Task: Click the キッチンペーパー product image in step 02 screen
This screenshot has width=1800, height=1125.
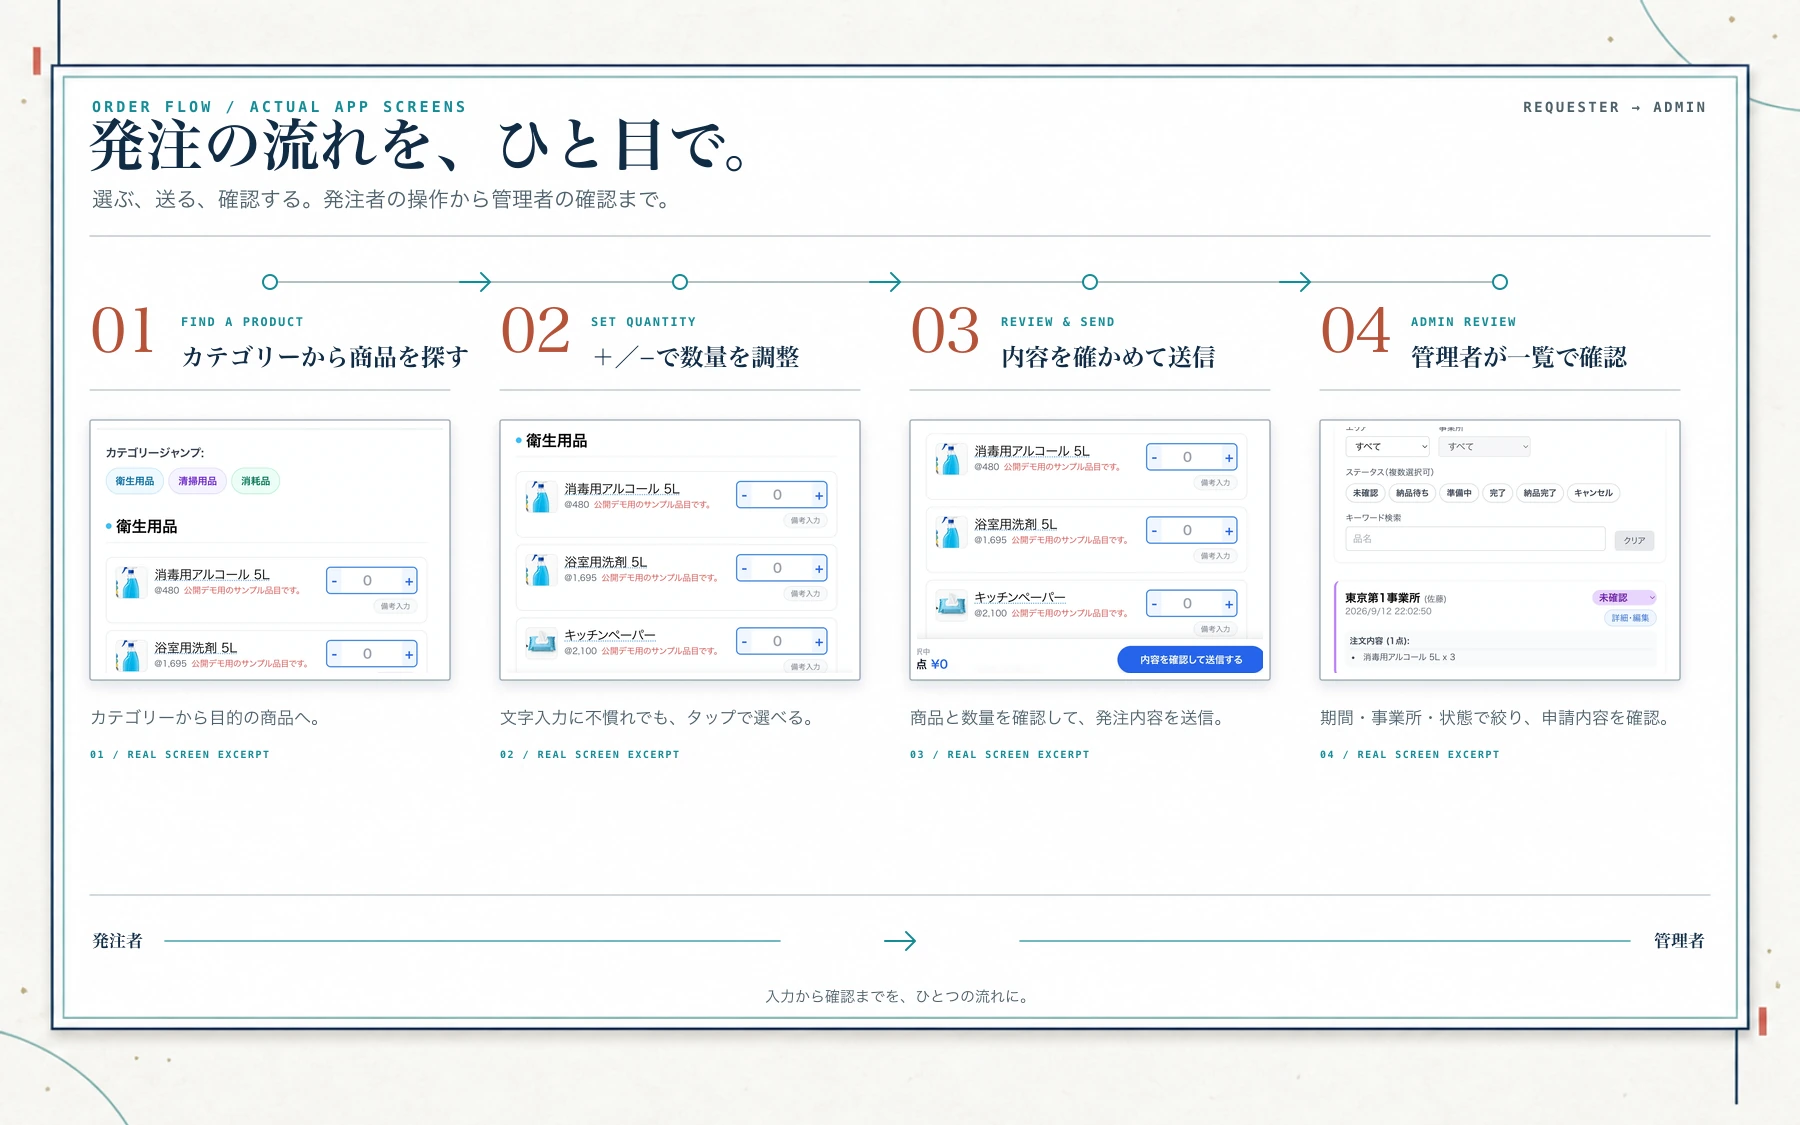Action: point(541,642)
